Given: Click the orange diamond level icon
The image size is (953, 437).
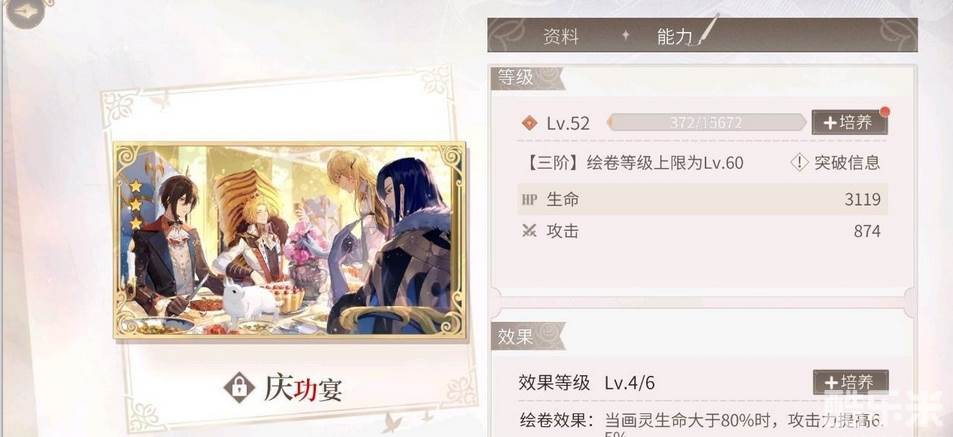Looking at the screenshot, I should point(529,123).
